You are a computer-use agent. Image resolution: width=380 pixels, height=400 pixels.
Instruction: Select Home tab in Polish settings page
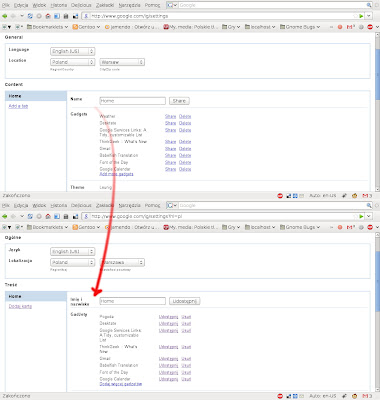36,296
